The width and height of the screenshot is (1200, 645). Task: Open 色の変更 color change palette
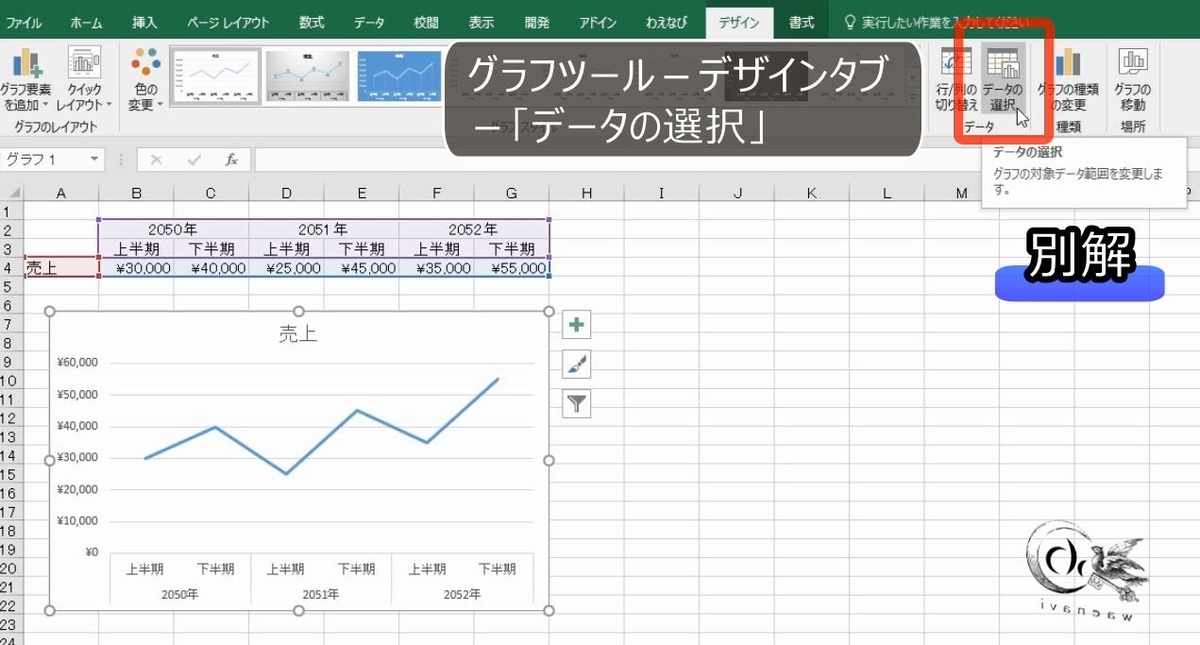(145, 79)
